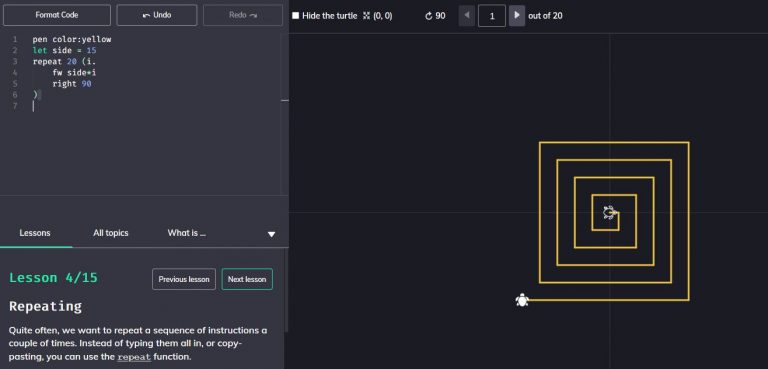Image resolution: width=768 pixels, height=369 pixels.
Task: Click code line 'right 90'
Action: (72, 84)
